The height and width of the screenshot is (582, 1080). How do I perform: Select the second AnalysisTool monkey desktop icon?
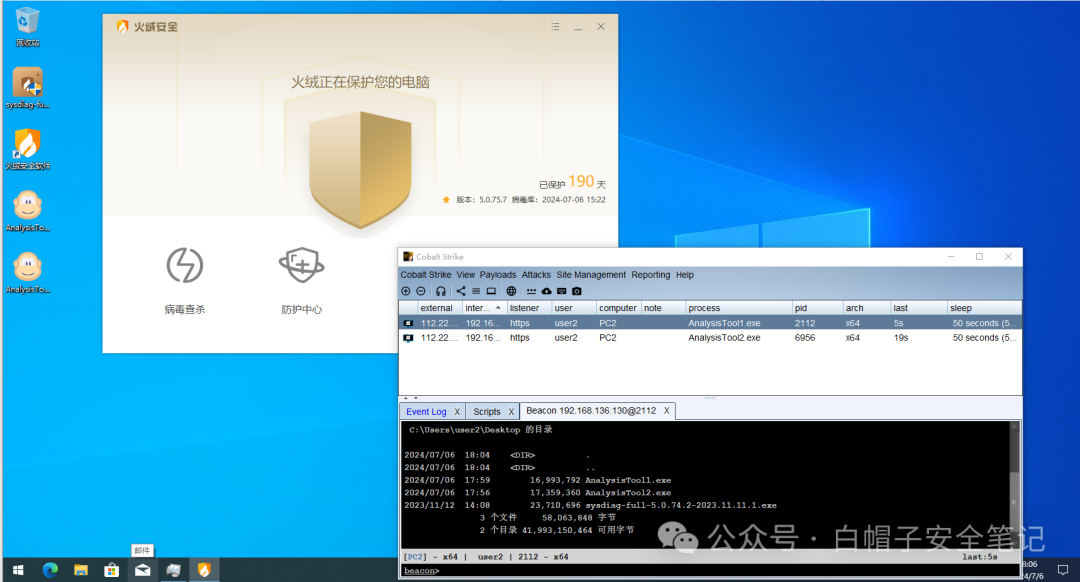pos(27,273)
